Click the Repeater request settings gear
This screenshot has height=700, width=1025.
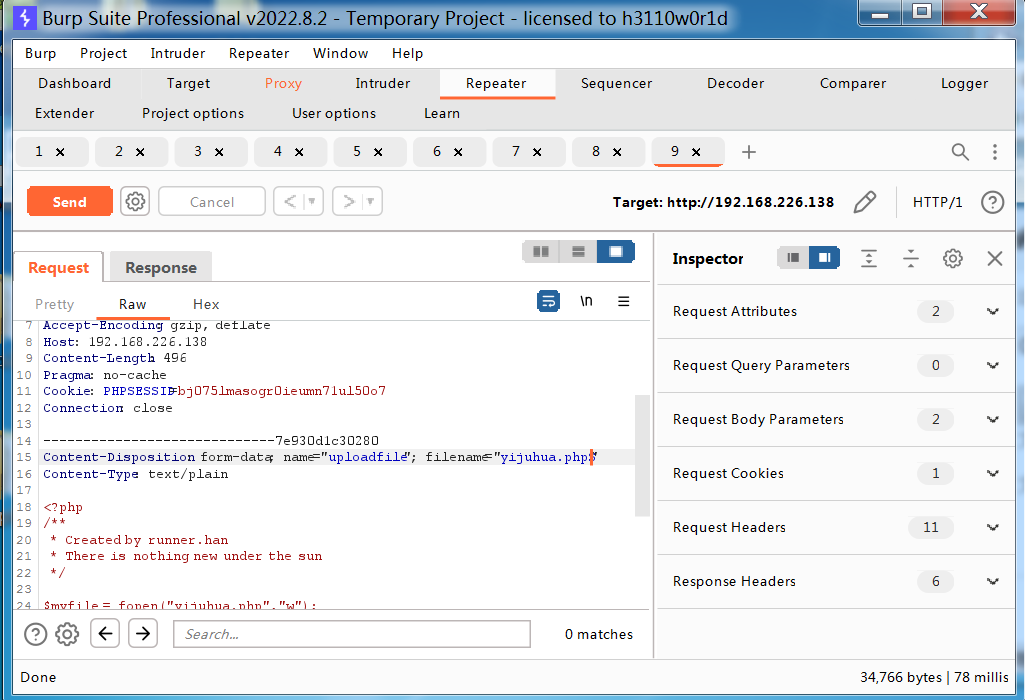coord(135,201)
